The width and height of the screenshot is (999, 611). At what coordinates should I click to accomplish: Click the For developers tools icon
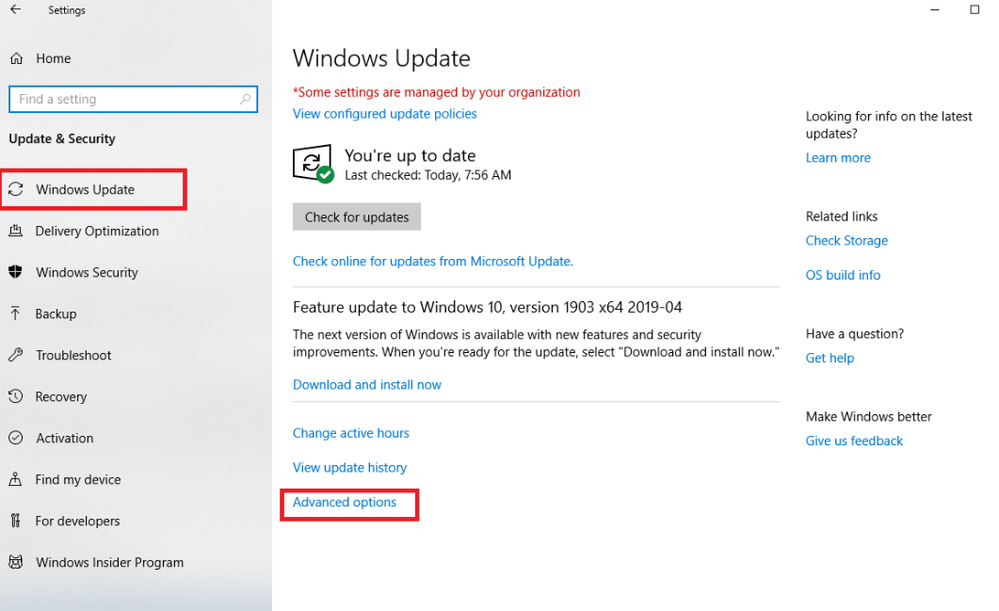tap(16, 521)
